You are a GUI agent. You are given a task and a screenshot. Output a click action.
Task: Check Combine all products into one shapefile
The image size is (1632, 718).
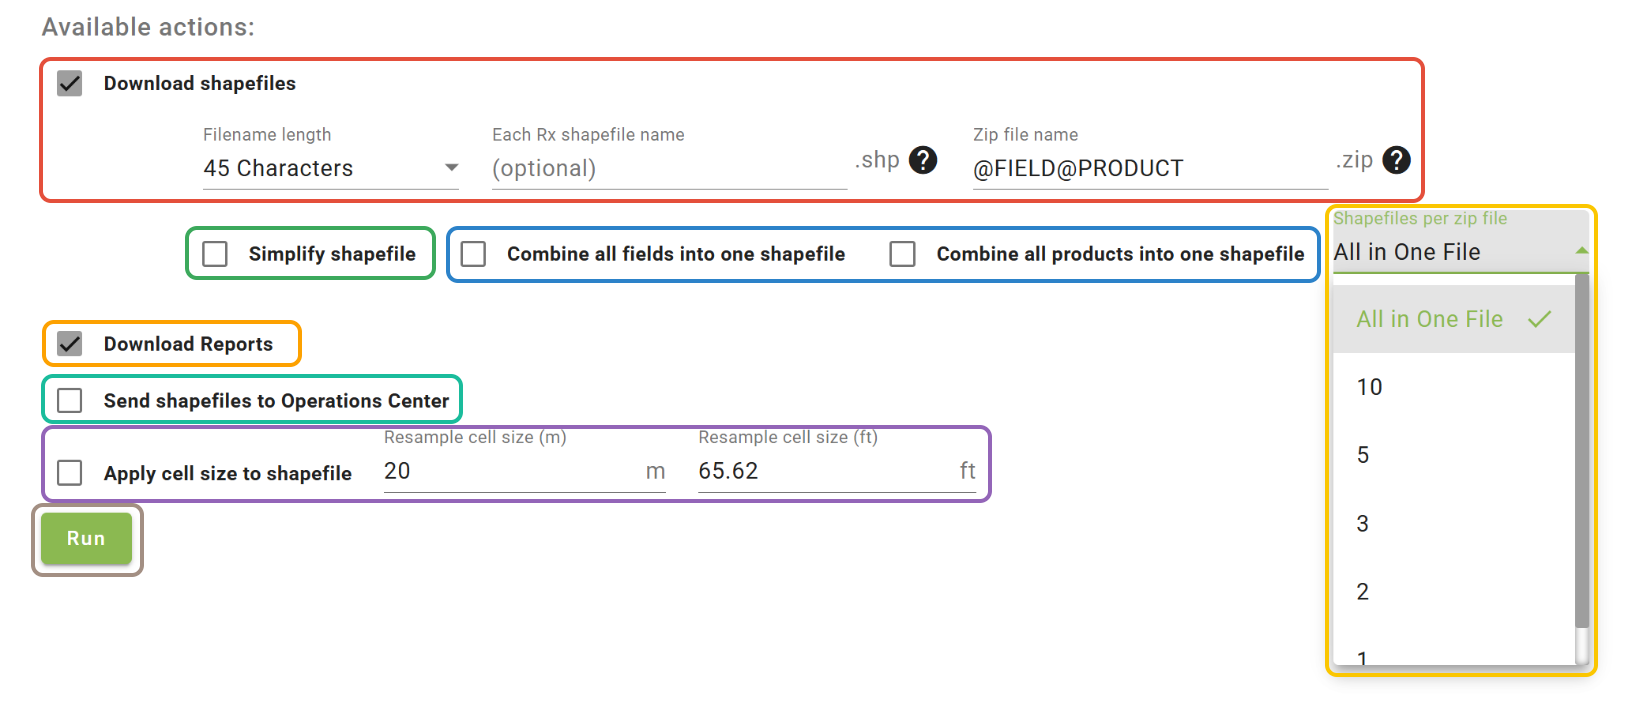point(903,254)
